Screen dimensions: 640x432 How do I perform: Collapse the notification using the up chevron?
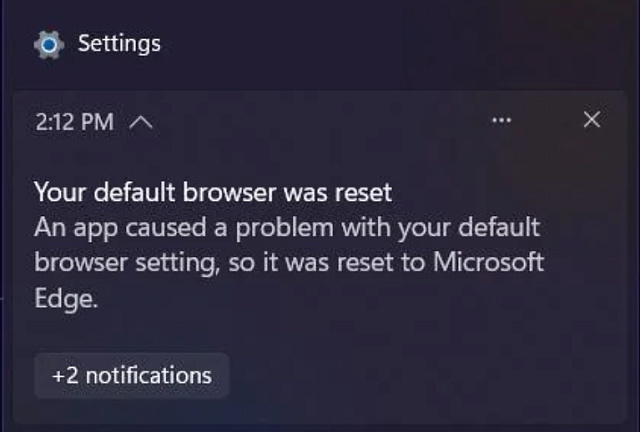[x=141, y=122]
